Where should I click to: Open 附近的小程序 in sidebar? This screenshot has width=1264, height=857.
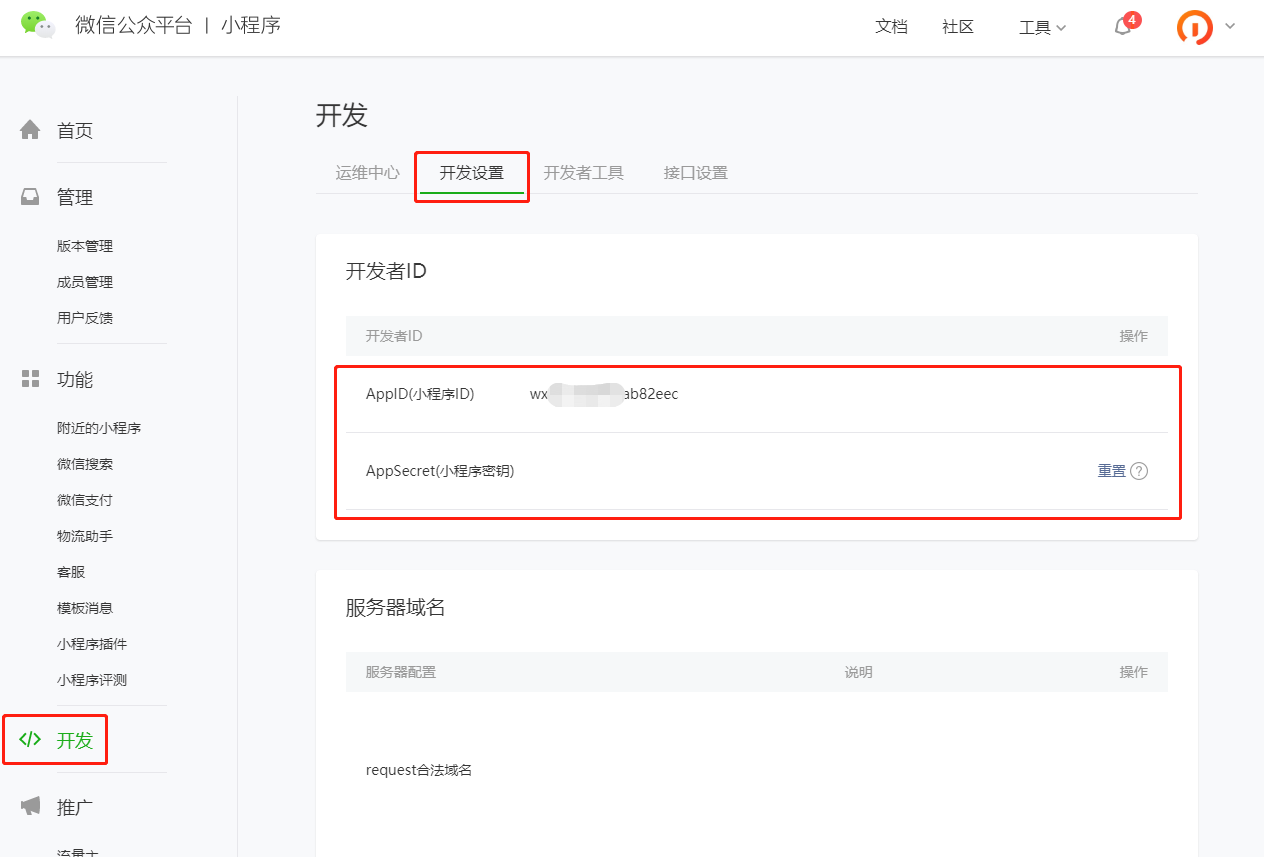(99, 428)
